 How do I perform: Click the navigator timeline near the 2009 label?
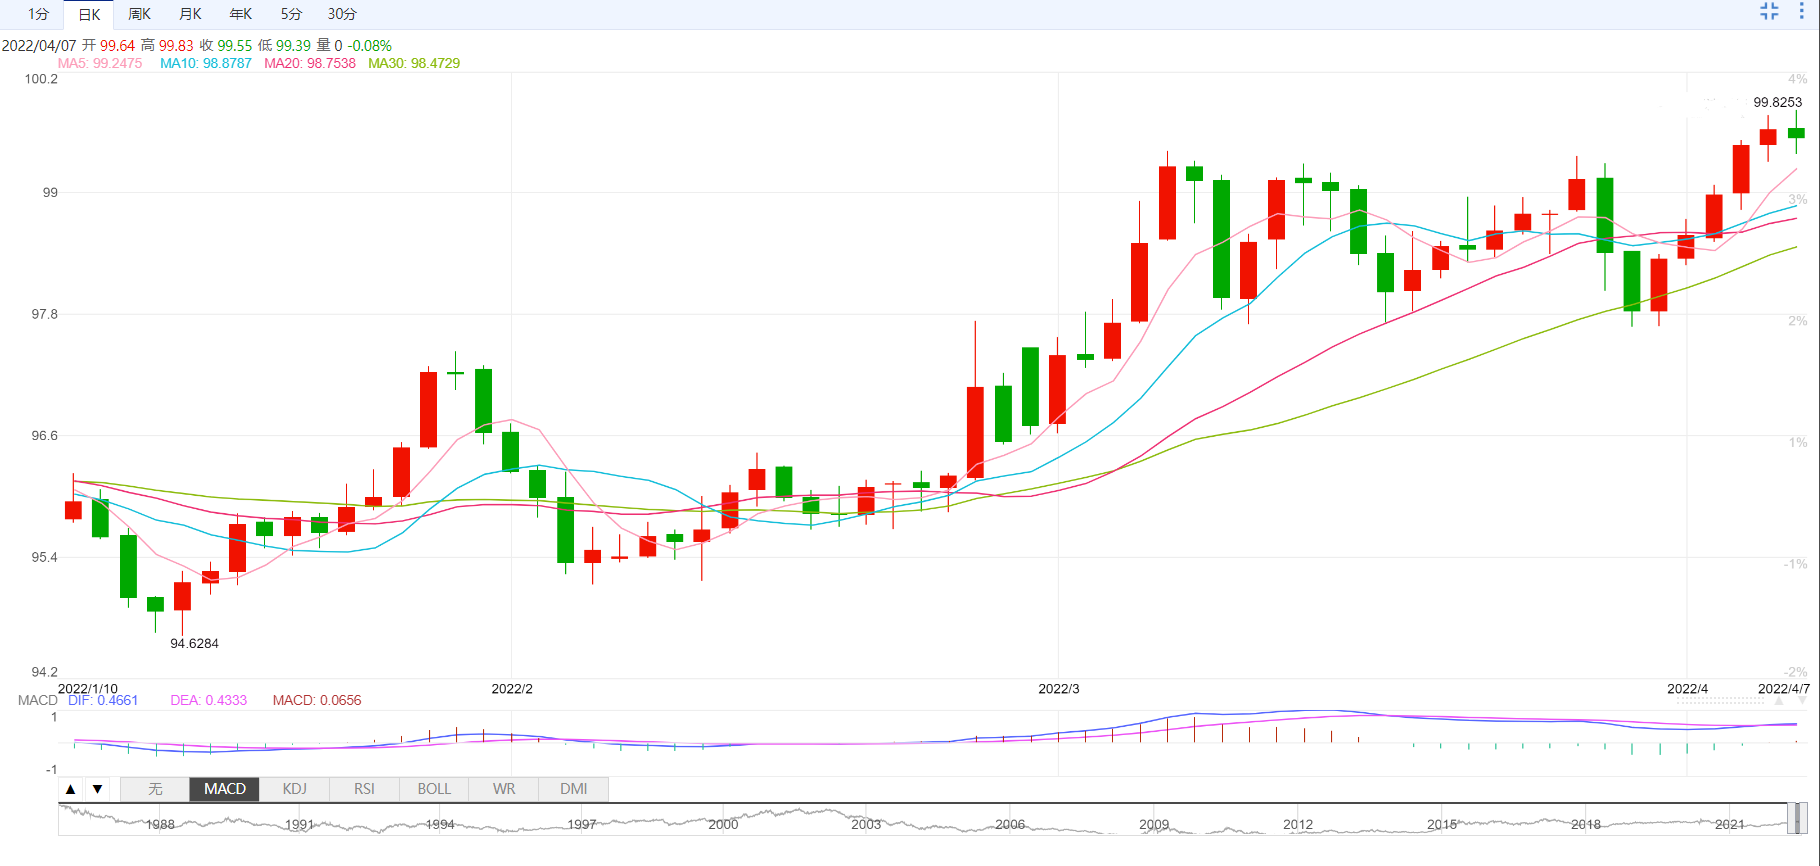point(1154,824)
